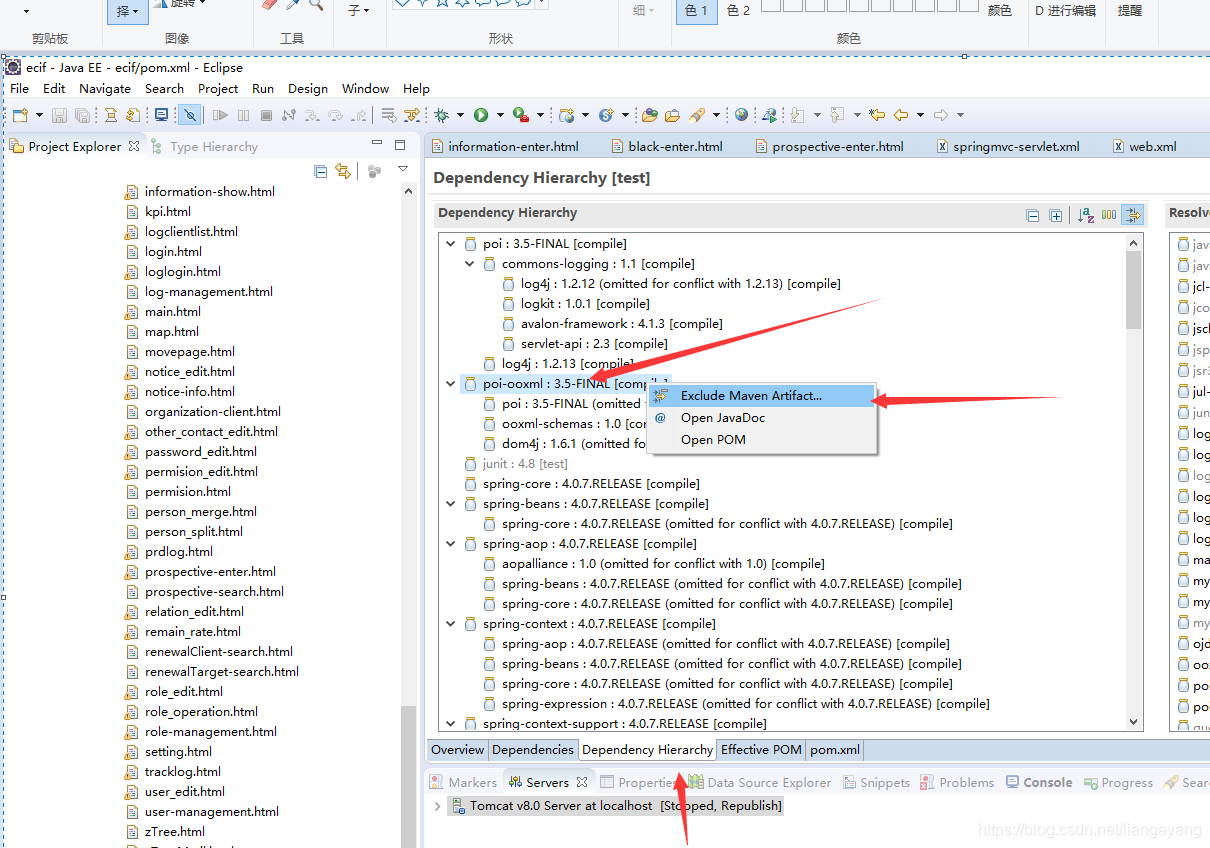Toggle Show GroupId in Dependency Hierarchy
This screenshot has width=1210, height=848.
pos(1109,215)
